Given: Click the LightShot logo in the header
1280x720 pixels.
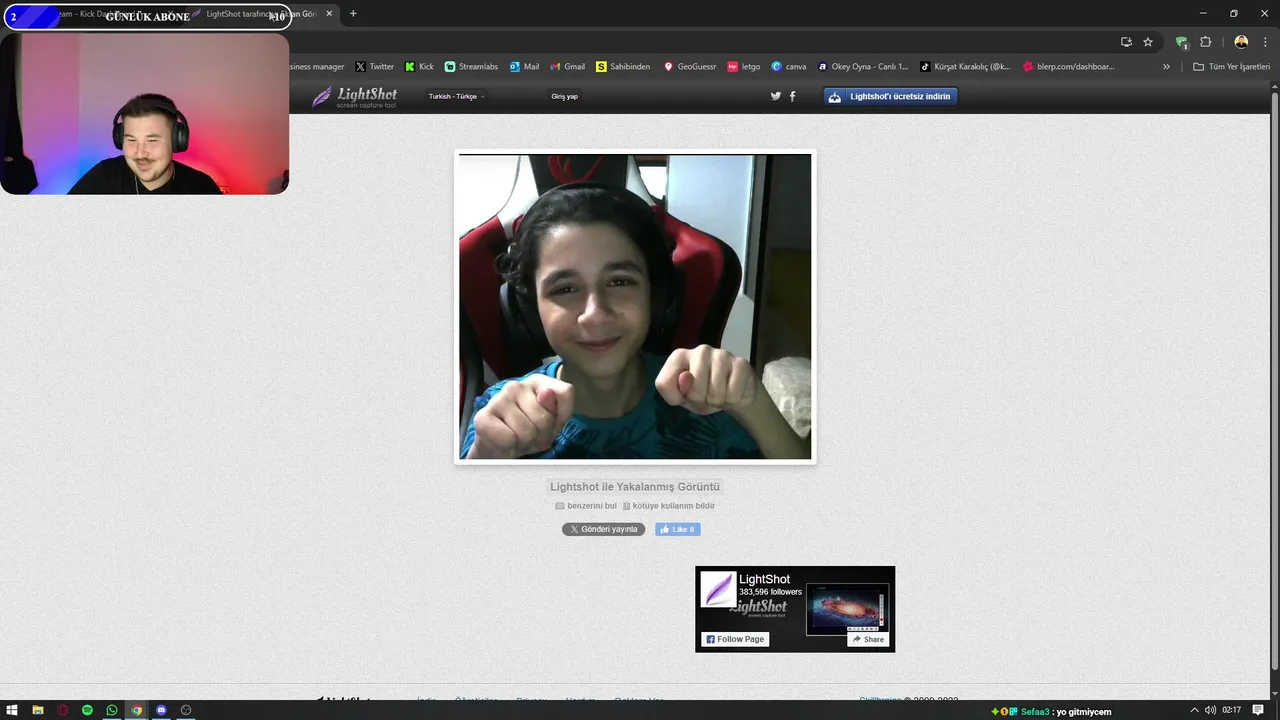Looking at the screenshot, I should click(355, 96).
